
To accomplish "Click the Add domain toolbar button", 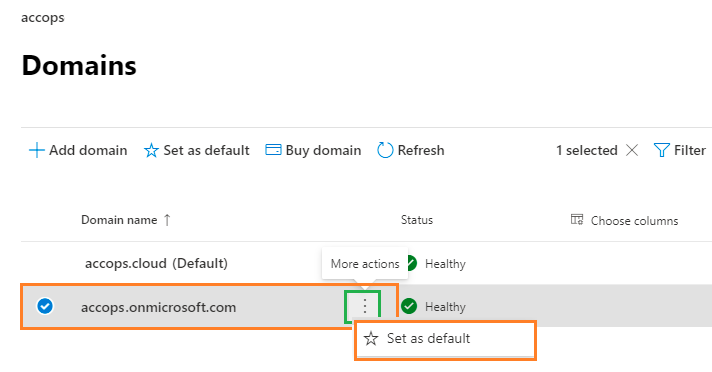I will click(x=78, y=150).
